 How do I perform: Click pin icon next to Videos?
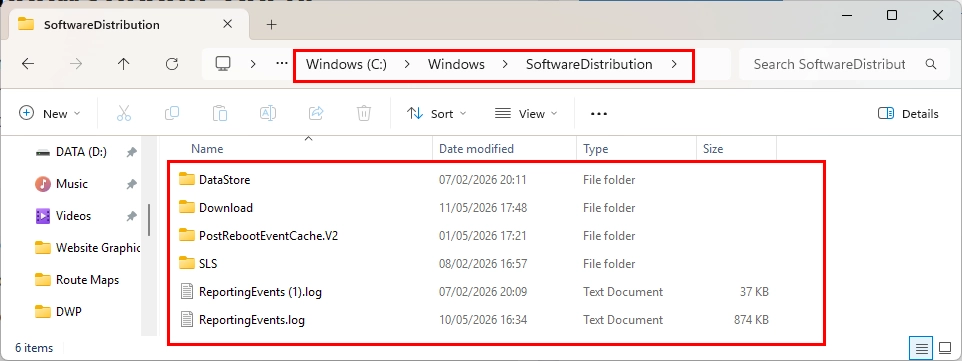tap(131, 216)
